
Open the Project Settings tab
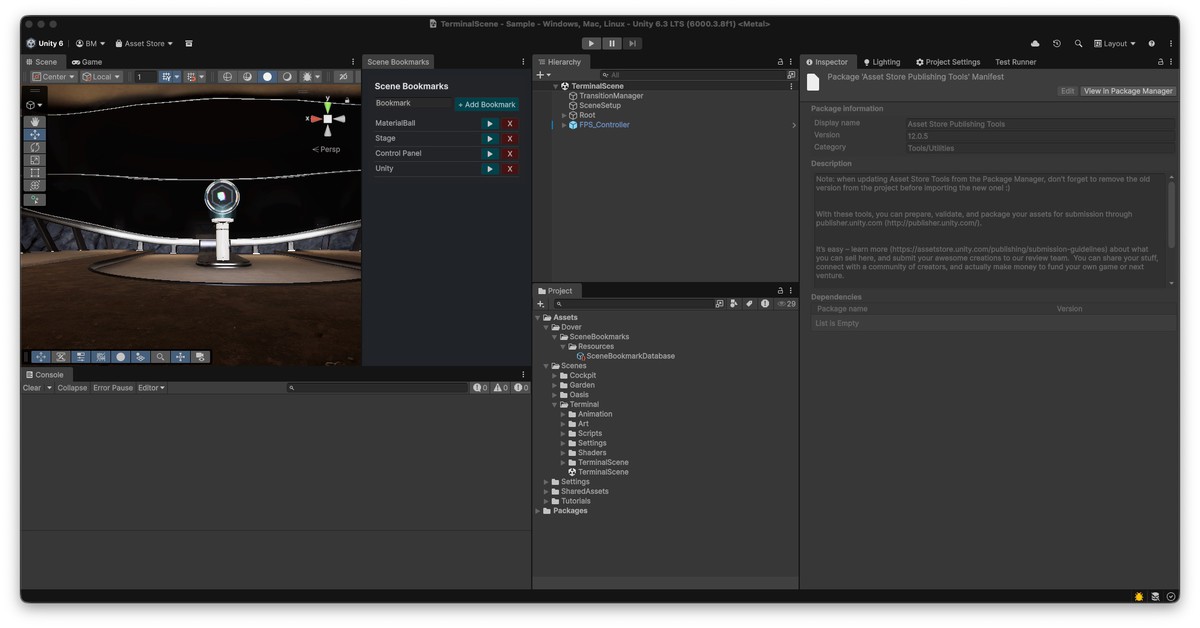click(948, 62)
